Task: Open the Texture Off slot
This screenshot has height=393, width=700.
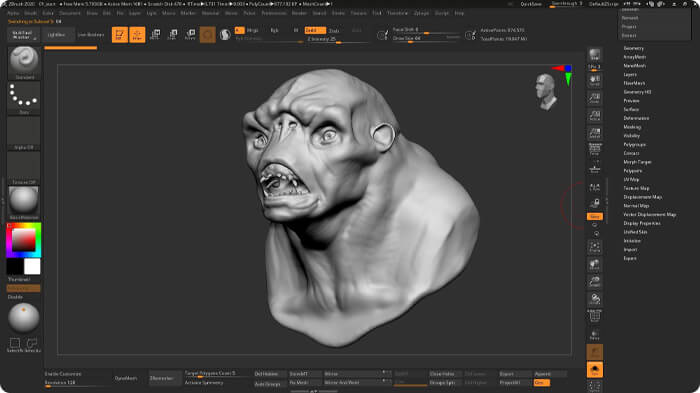Action: 24,168
